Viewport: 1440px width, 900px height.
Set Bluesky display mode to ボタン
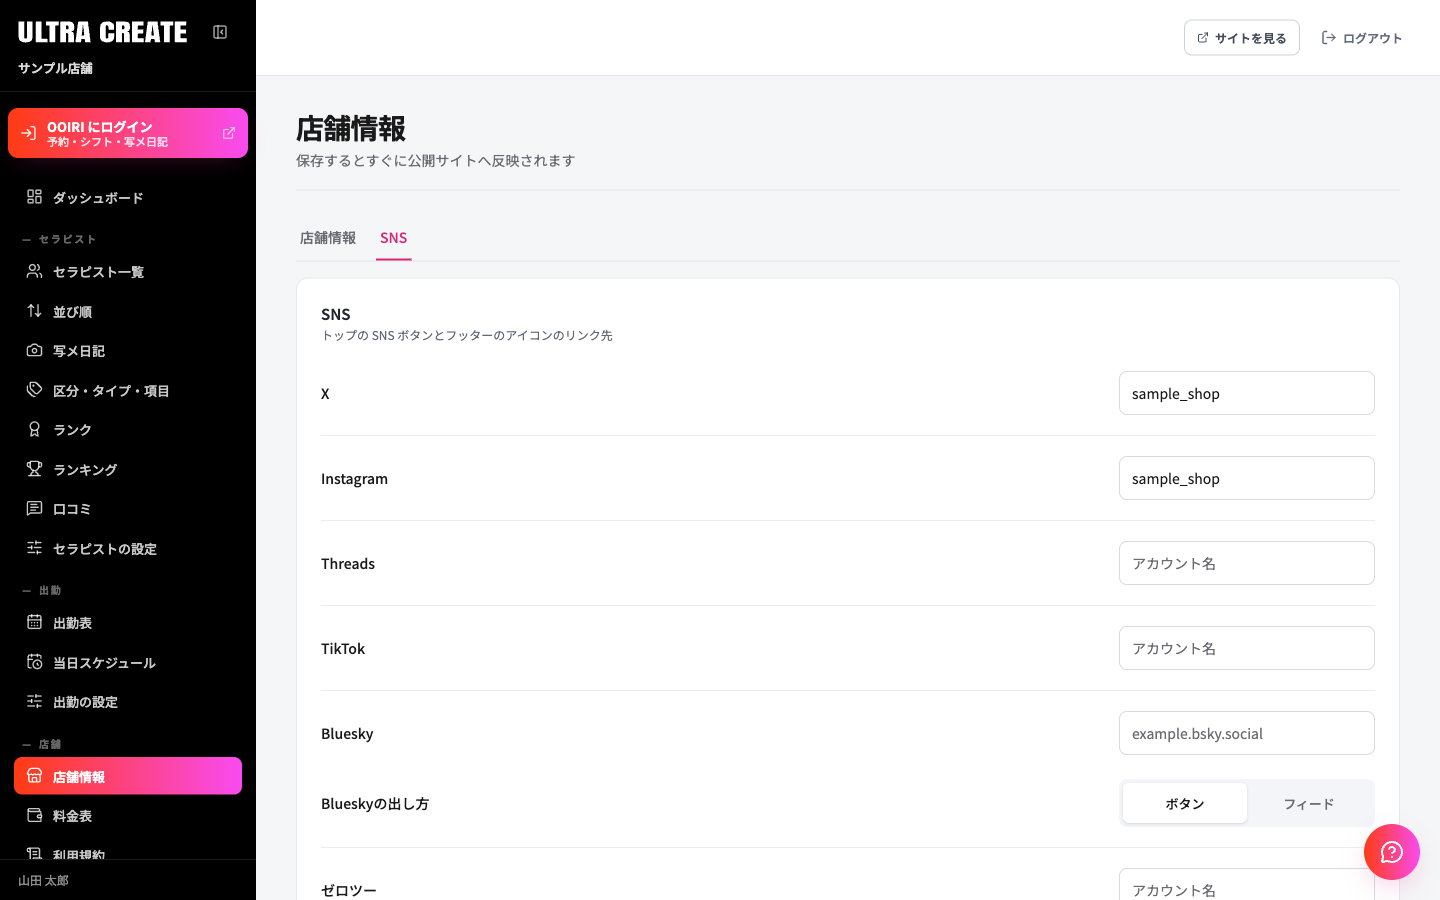(1185, 803)
